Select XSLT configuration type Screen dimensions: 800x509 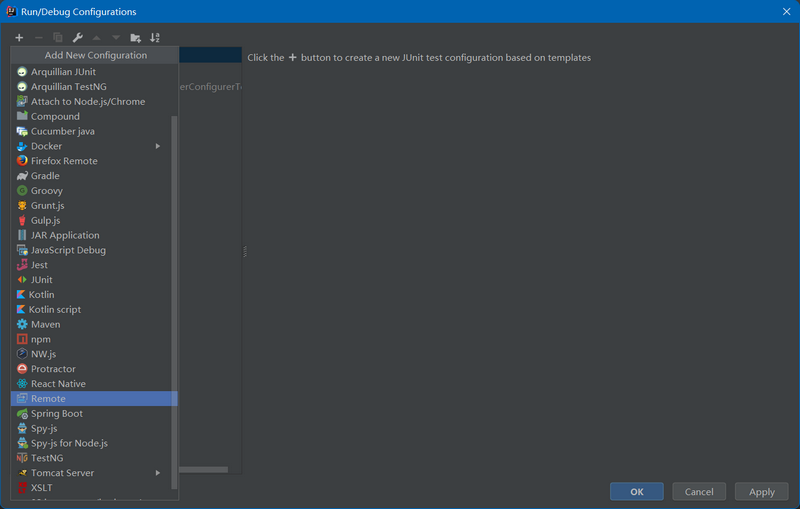point(94,488)
